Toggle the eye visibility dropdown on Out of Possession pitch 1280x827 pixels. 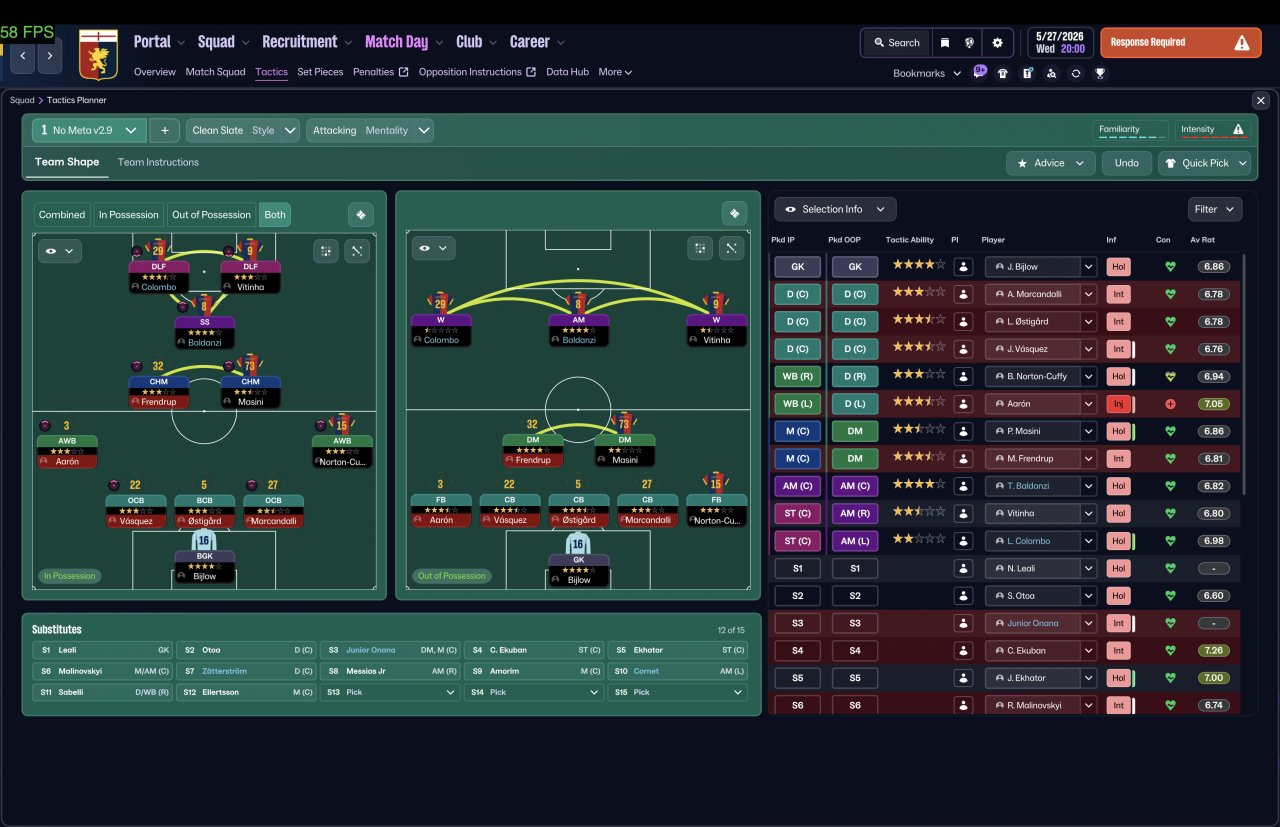(x=433, y=248)
